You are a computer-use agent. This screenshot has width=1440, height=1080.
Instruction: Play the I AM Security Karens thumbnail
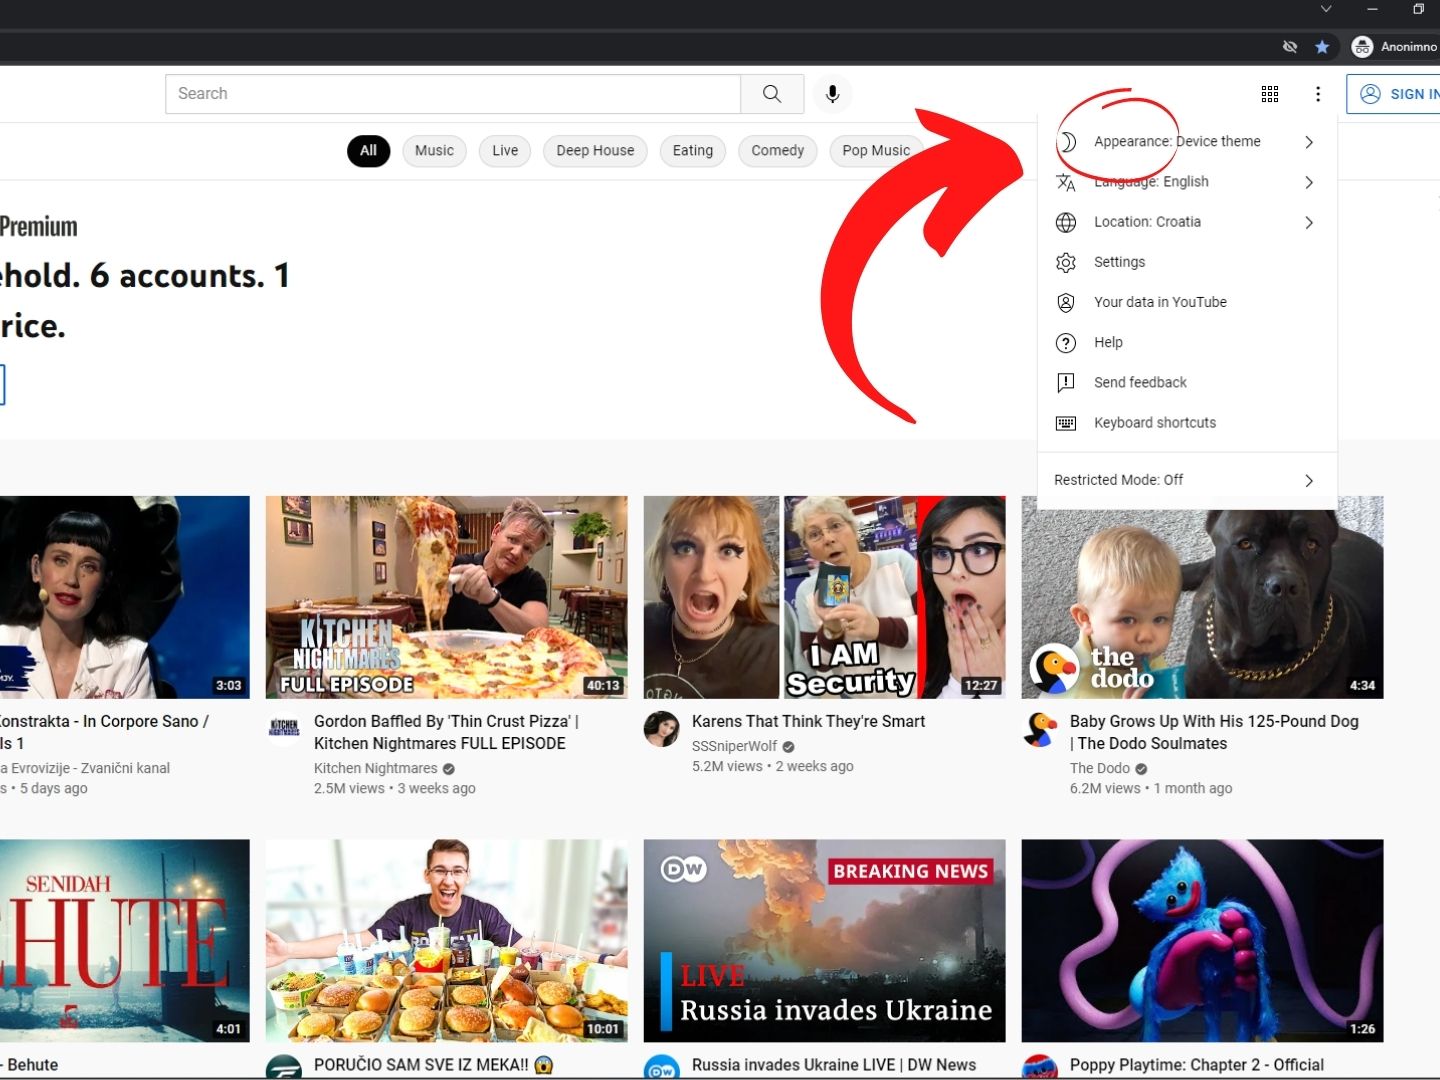point(824,597)
